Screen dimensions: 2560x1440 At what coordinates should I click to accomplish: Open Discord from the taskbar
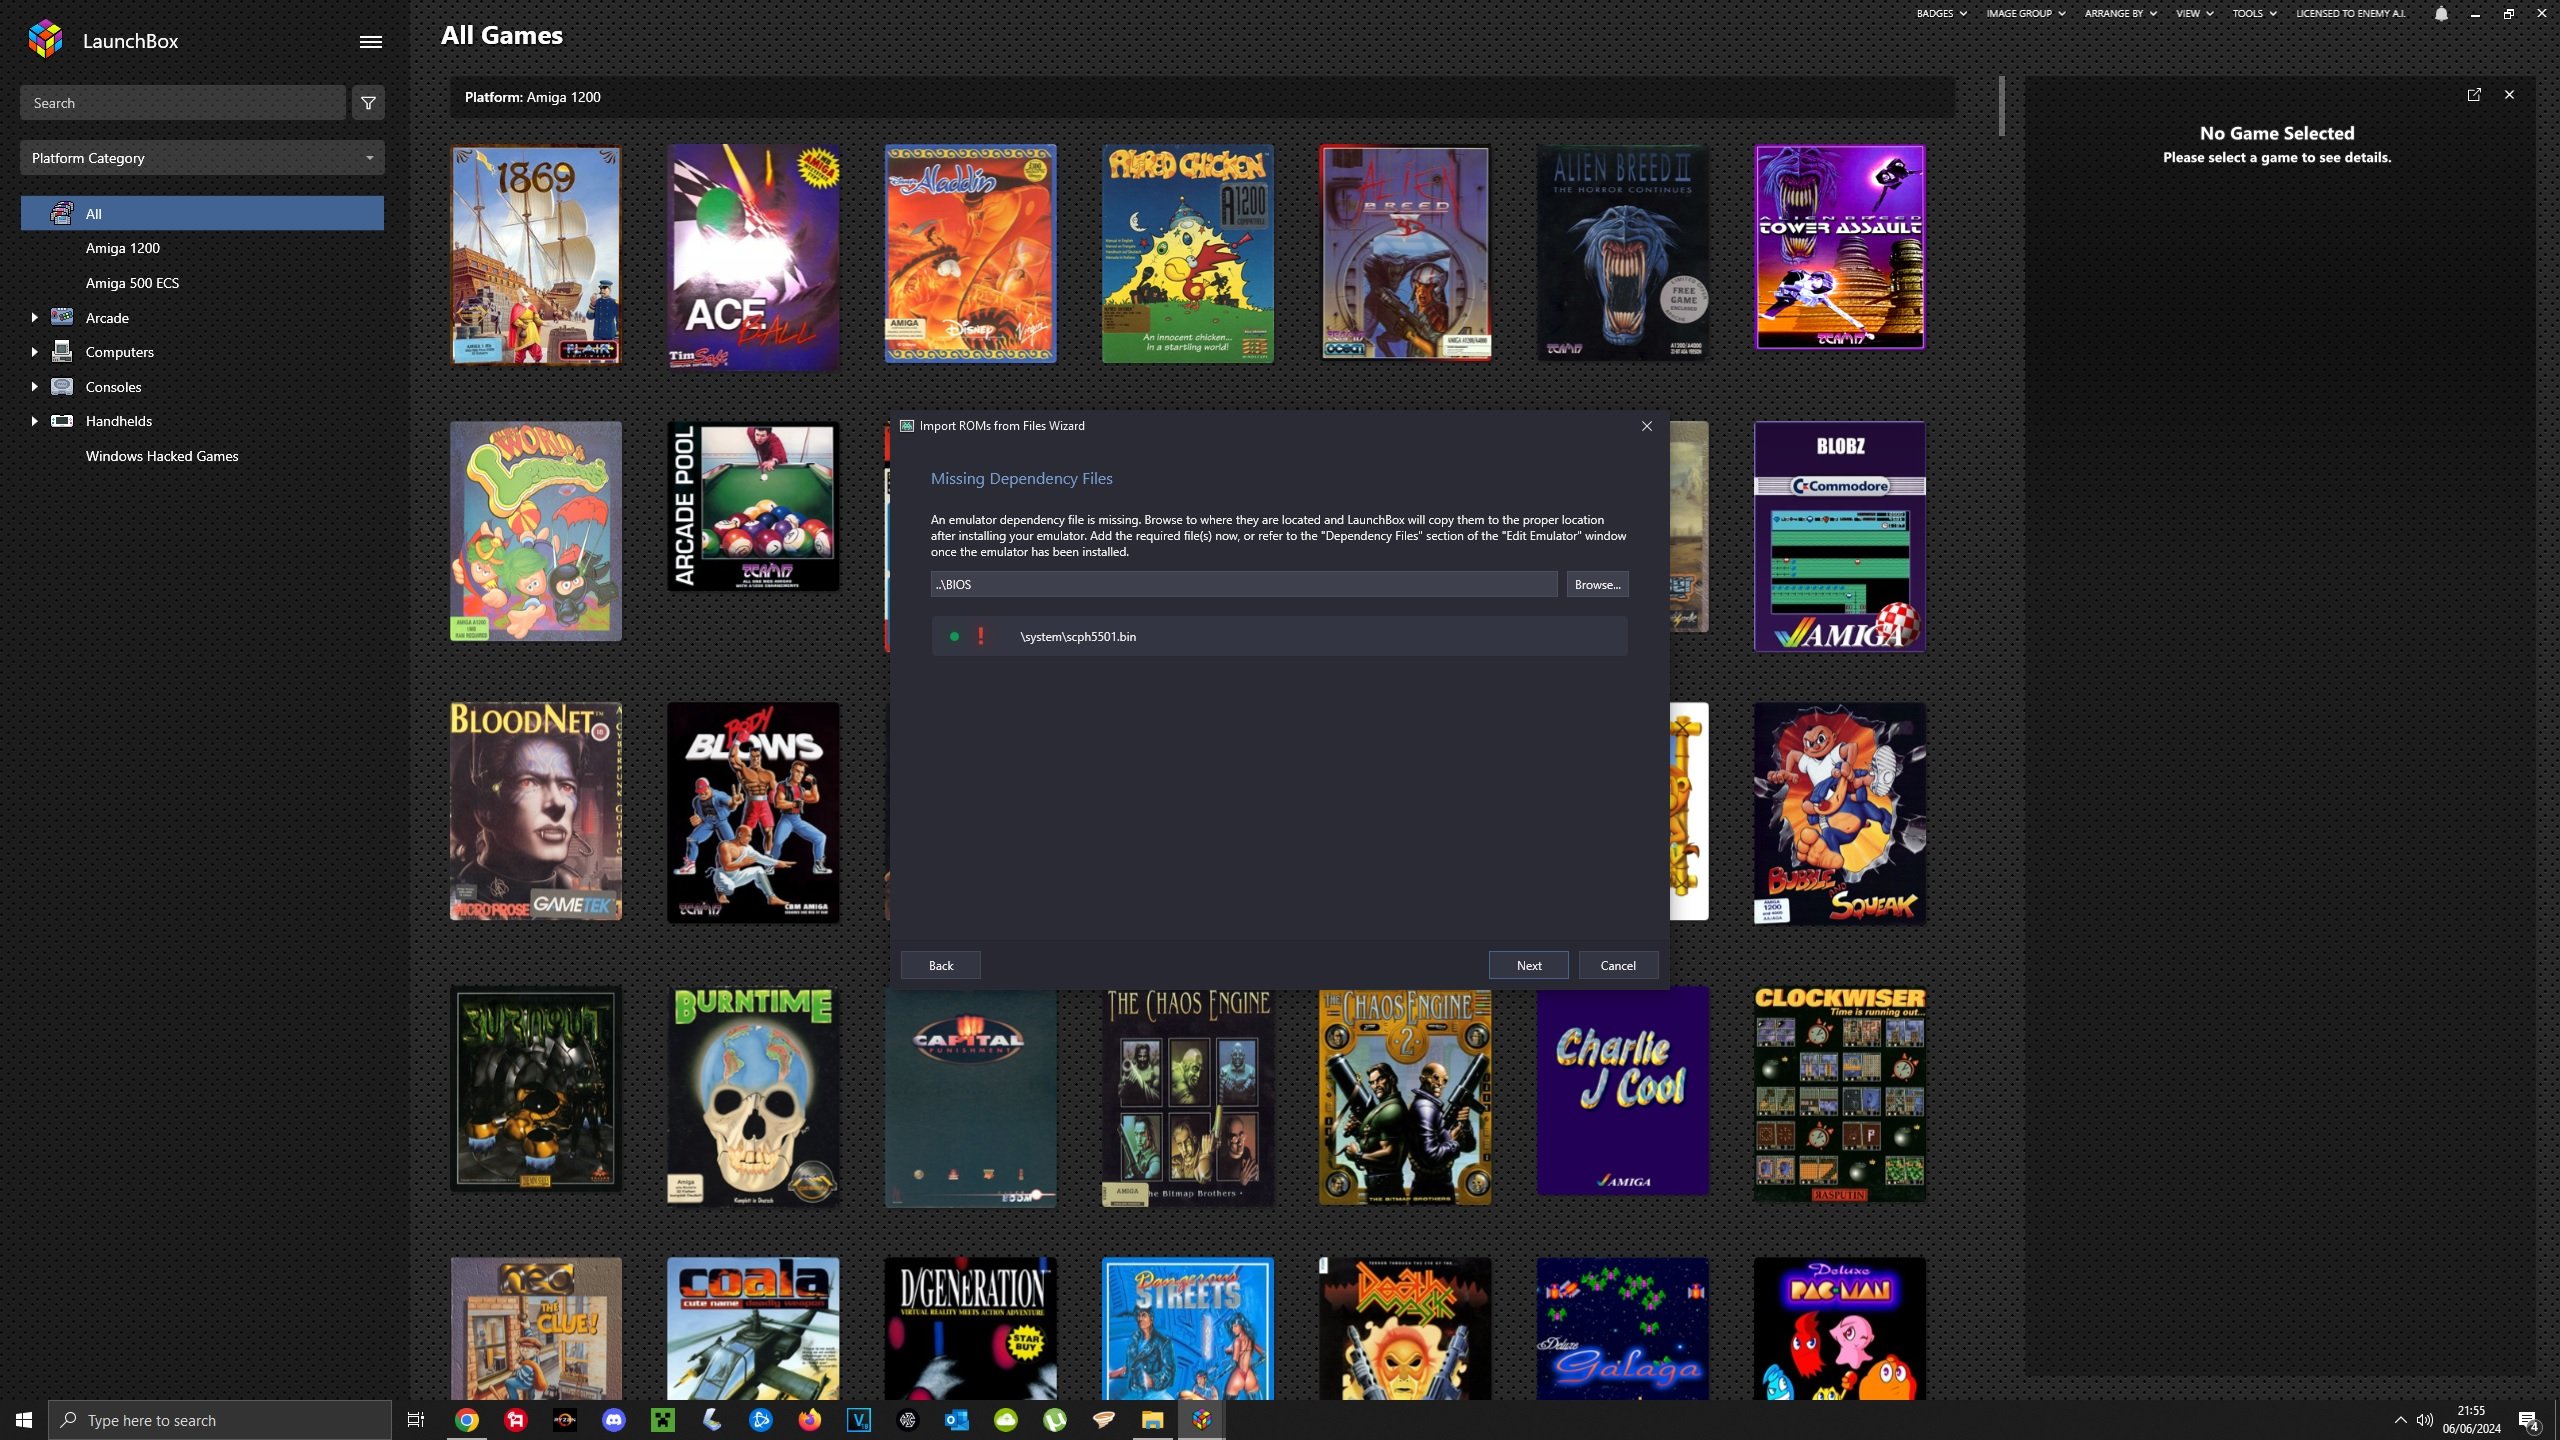tap(614, 1420)
